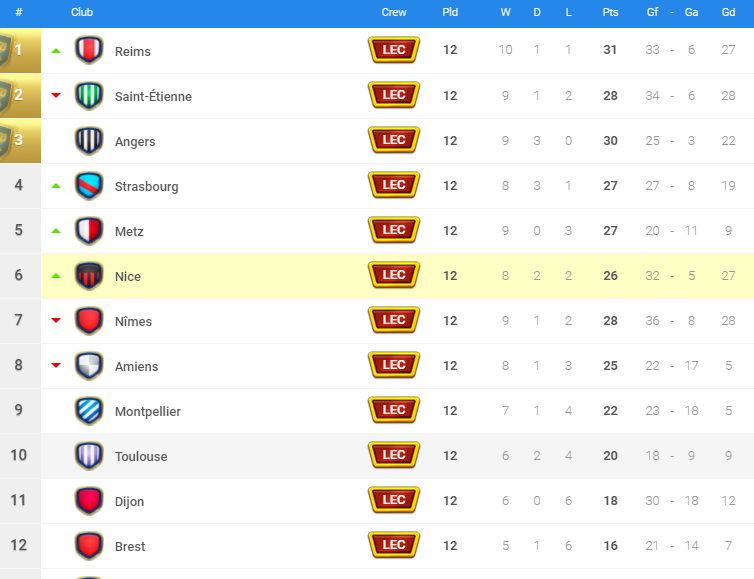This screenshot has height=579, width=754.
Task: Click the green up arrow beside Strasbourg
Action: [x=56, y=186]
